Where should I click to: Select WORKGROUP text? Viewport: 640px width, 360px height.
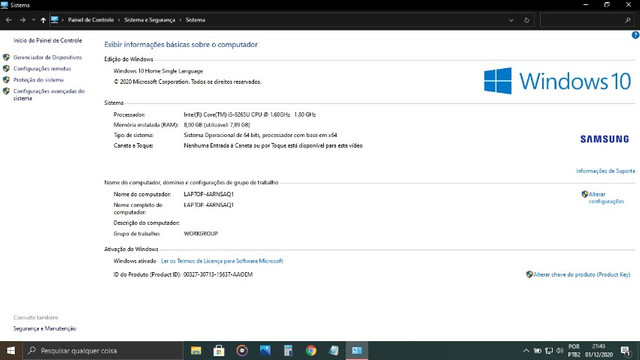[201, 234]
